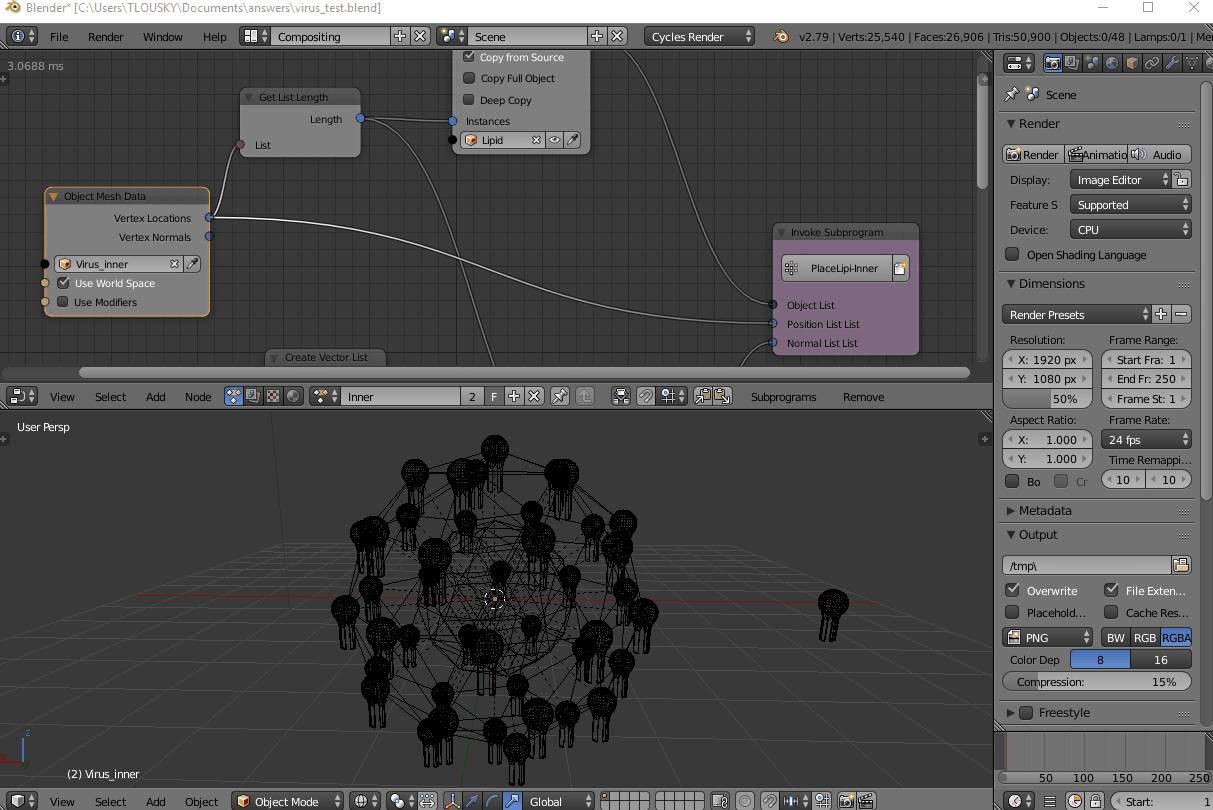
Task: Click the Remove subprograms button
Action: (x=862, y=396)
